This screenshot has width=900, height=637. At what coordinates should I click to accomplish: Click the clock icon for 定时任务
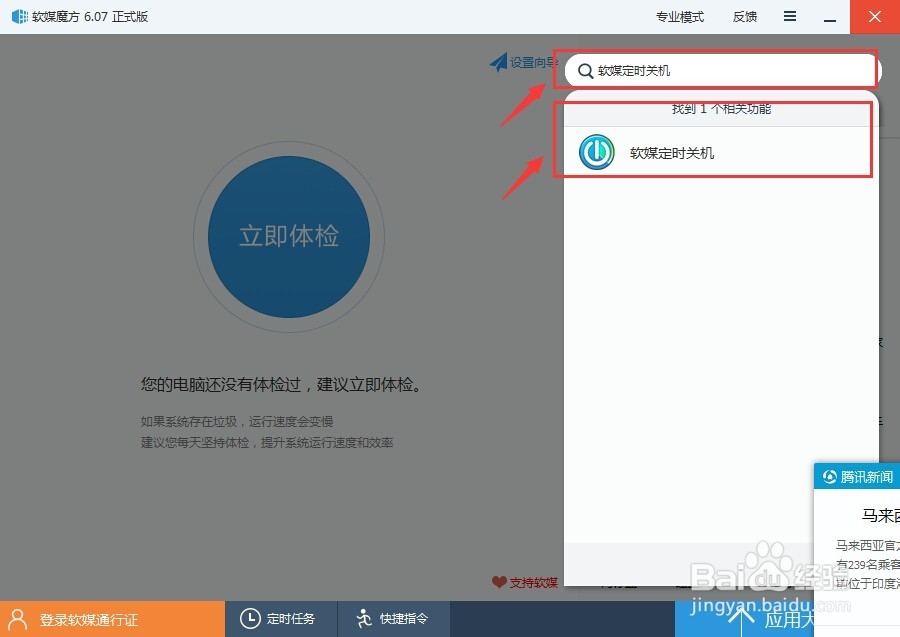(x=250, y=619)
